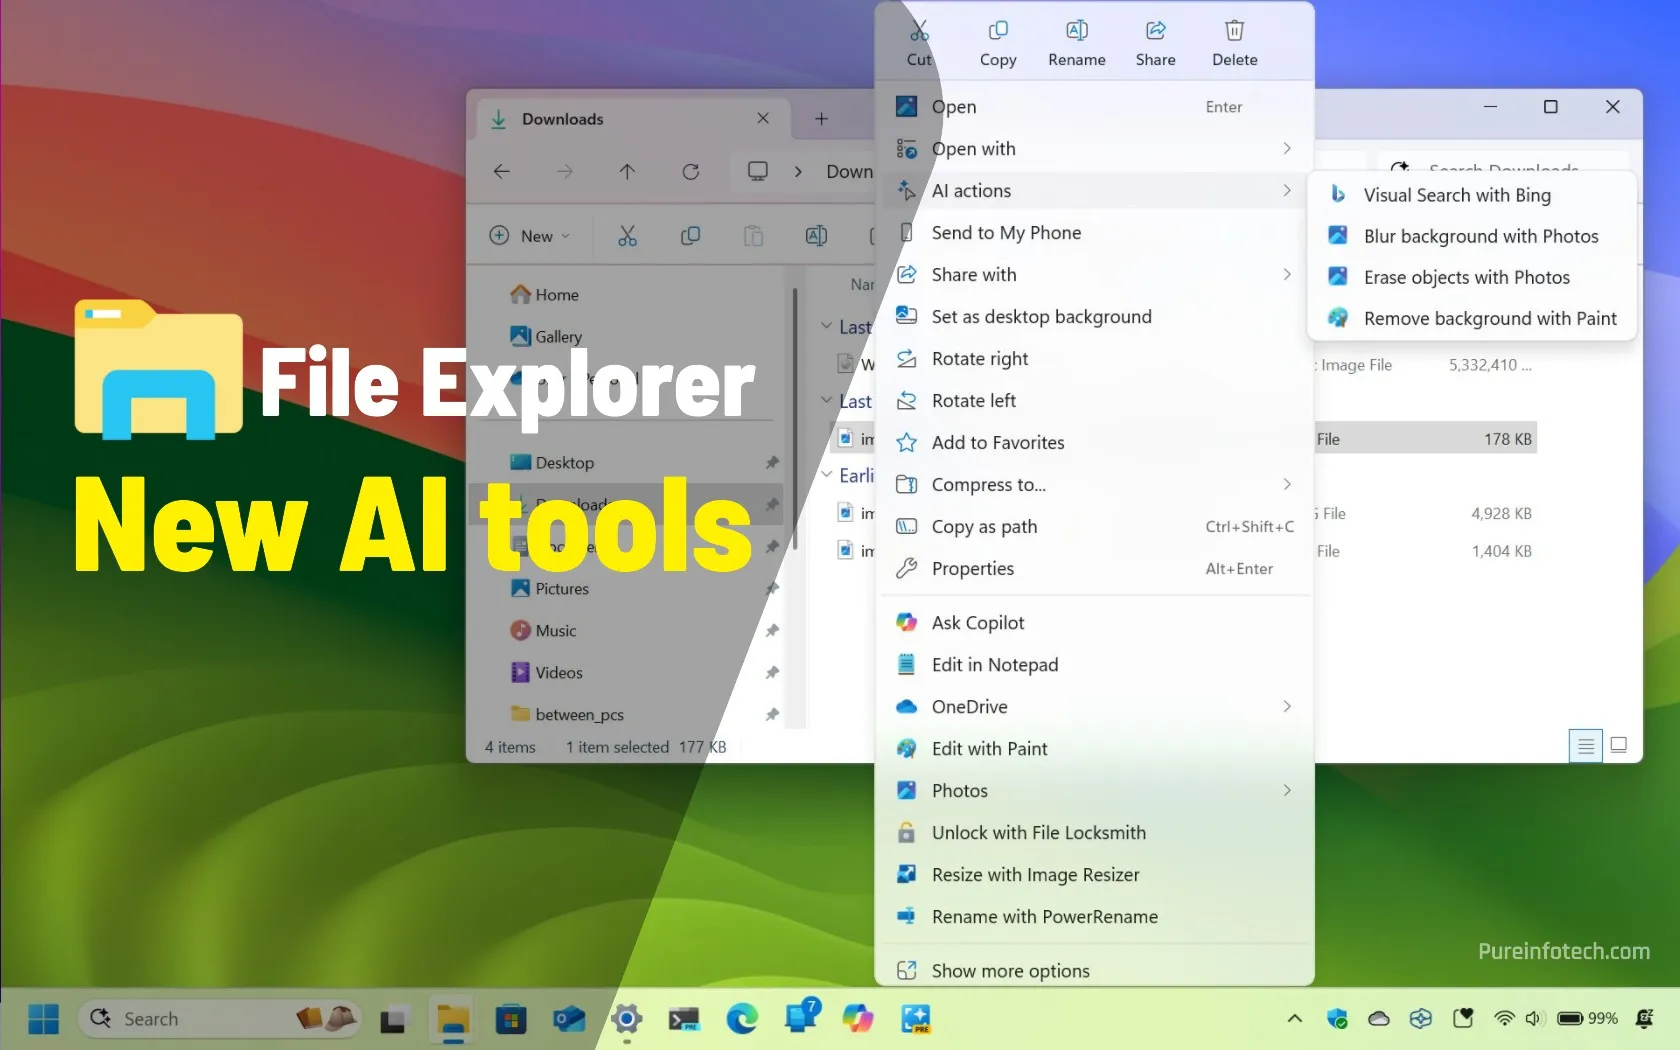
Task: Choose Edit in Notepad
Action: 1095,665
